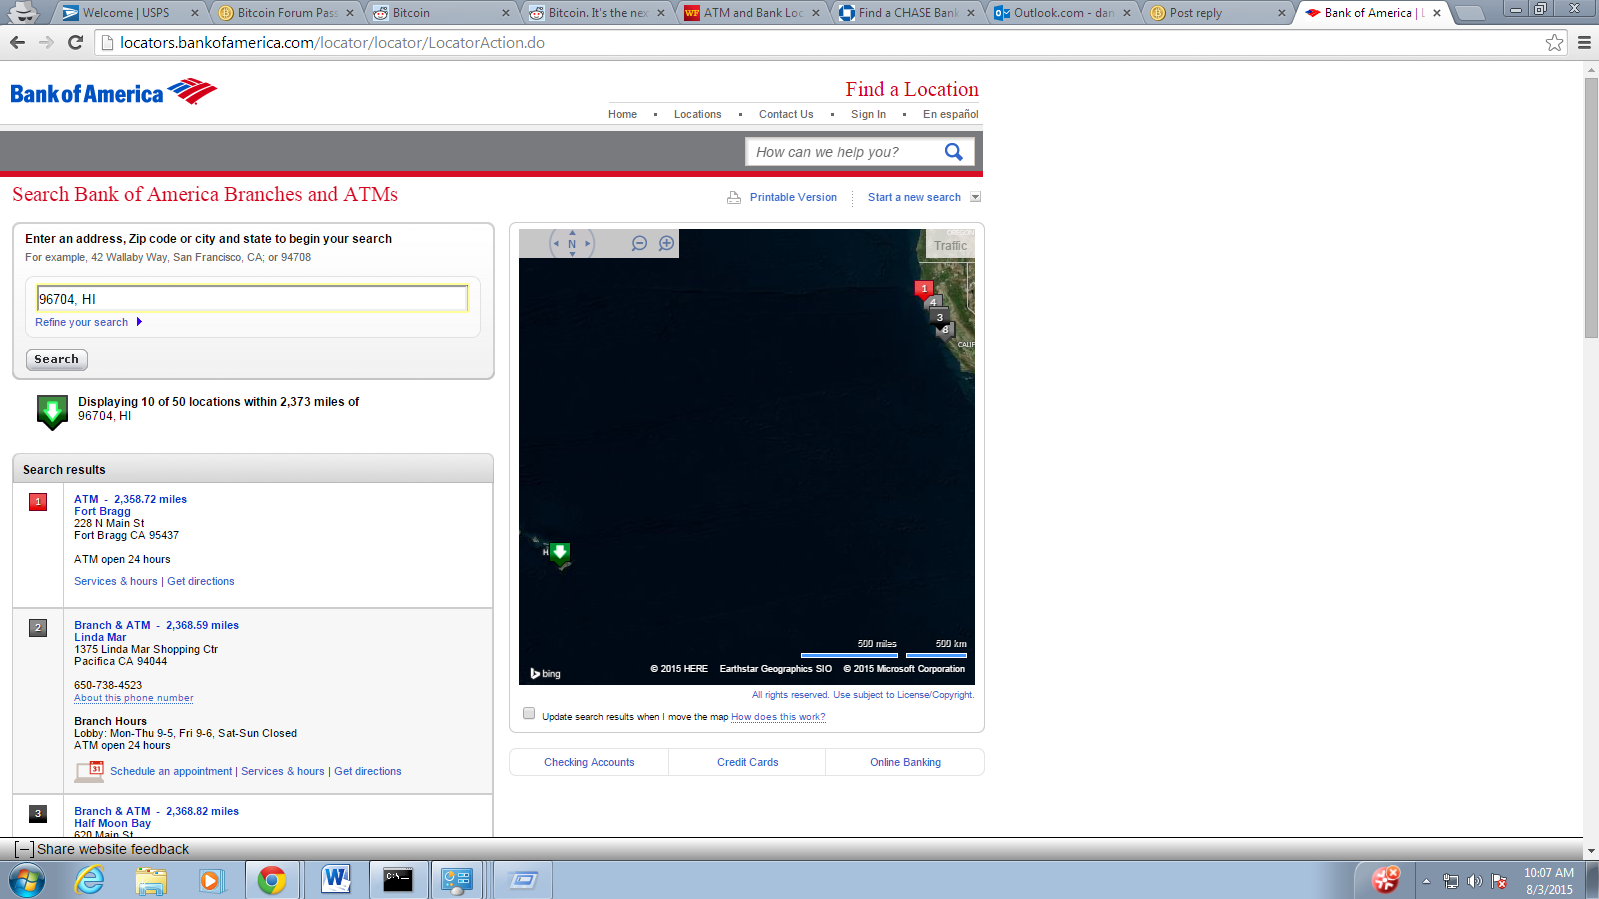Switch to the Outlook.com tab
Image resolution: width=1599 pixels, height=899 pixels.
coord(1063,13)
